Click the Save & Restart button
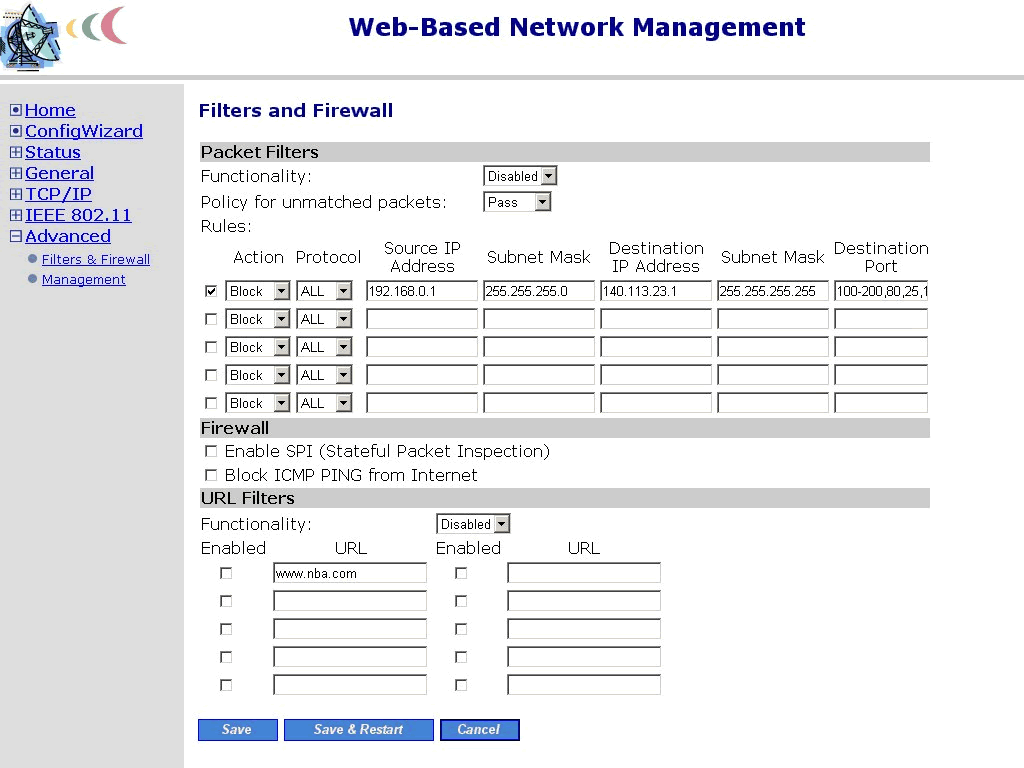This screenshot has width=1024, height=768. (358, 729)
